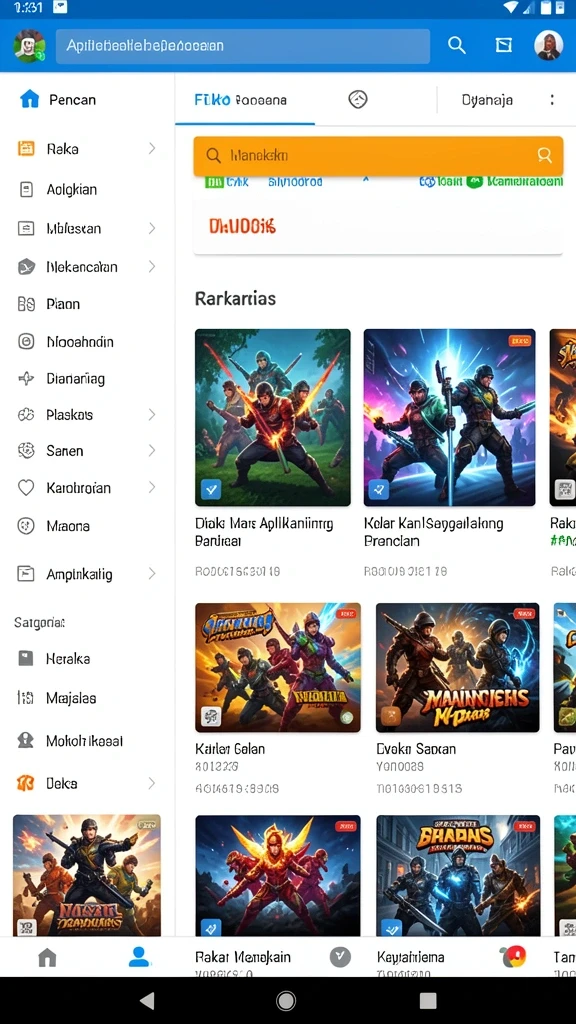The height and width of the screenshot is (1024, 576).
Task: Tap the bottom bar home icon
Action: point(47,957)
